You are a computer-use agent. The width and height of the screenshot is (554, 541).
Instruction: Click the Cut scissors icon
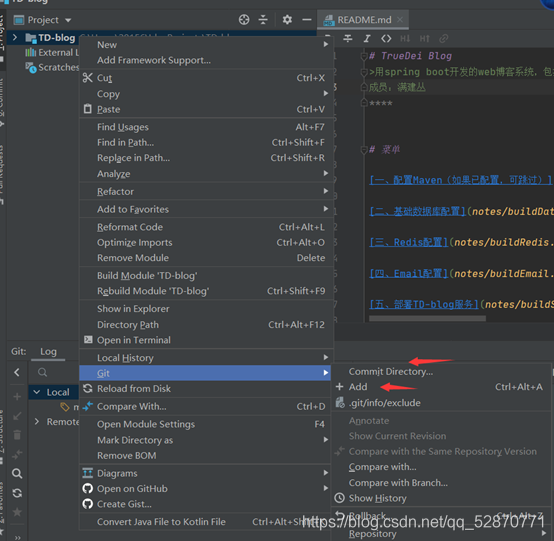(x=88, y=78)
